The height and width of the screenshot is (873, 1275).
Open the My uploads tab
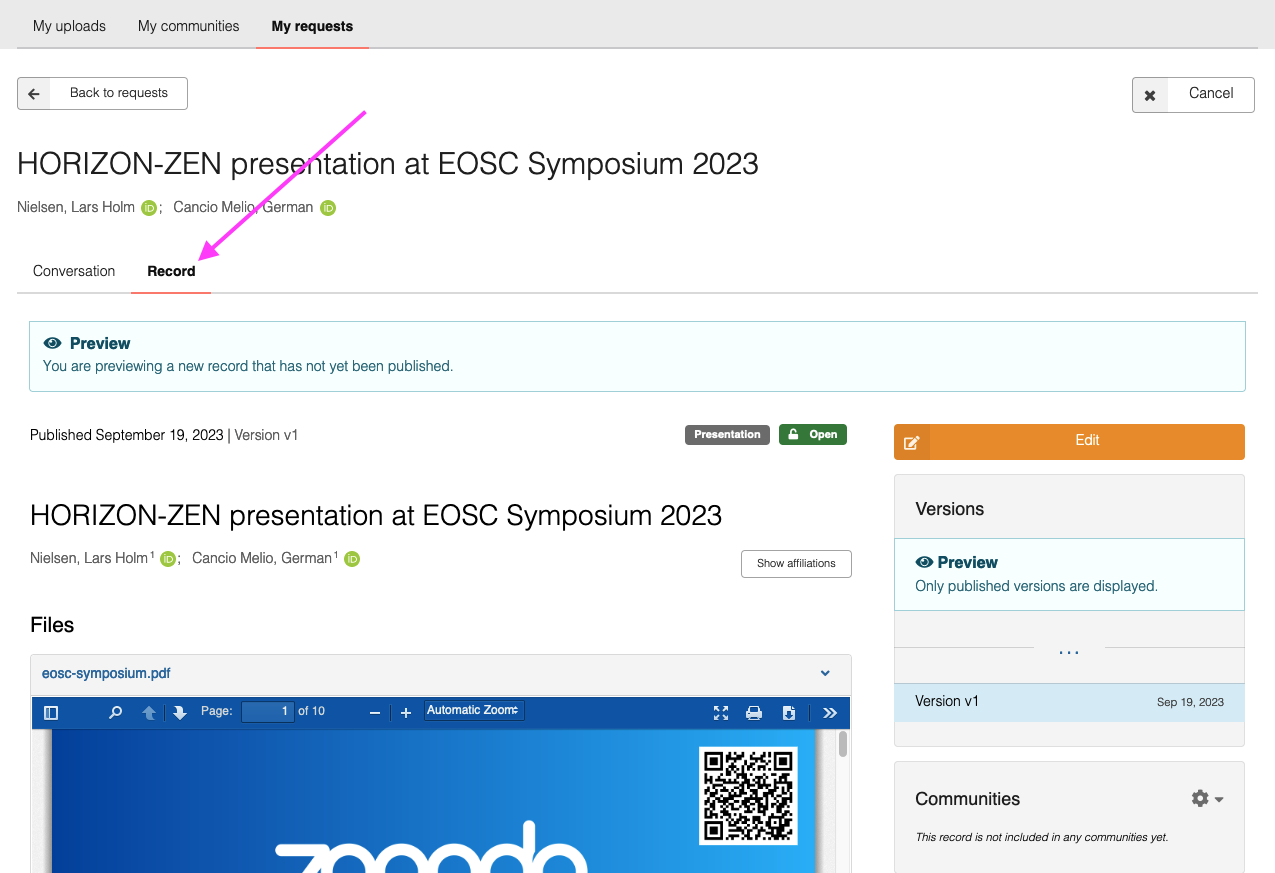[x=69, y=26]
